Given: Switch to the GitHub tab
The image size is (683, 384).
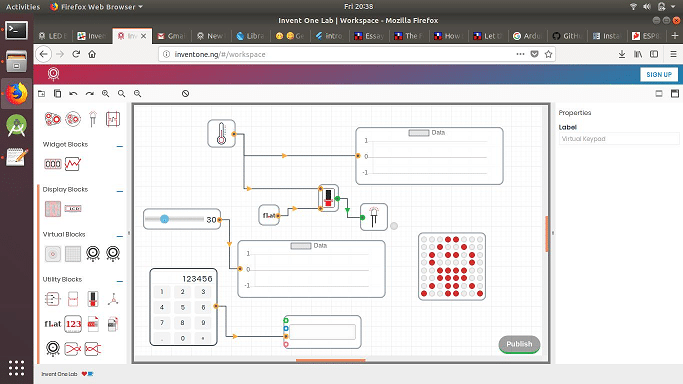Looking at the screenshot, I should [x=568, y=36].
